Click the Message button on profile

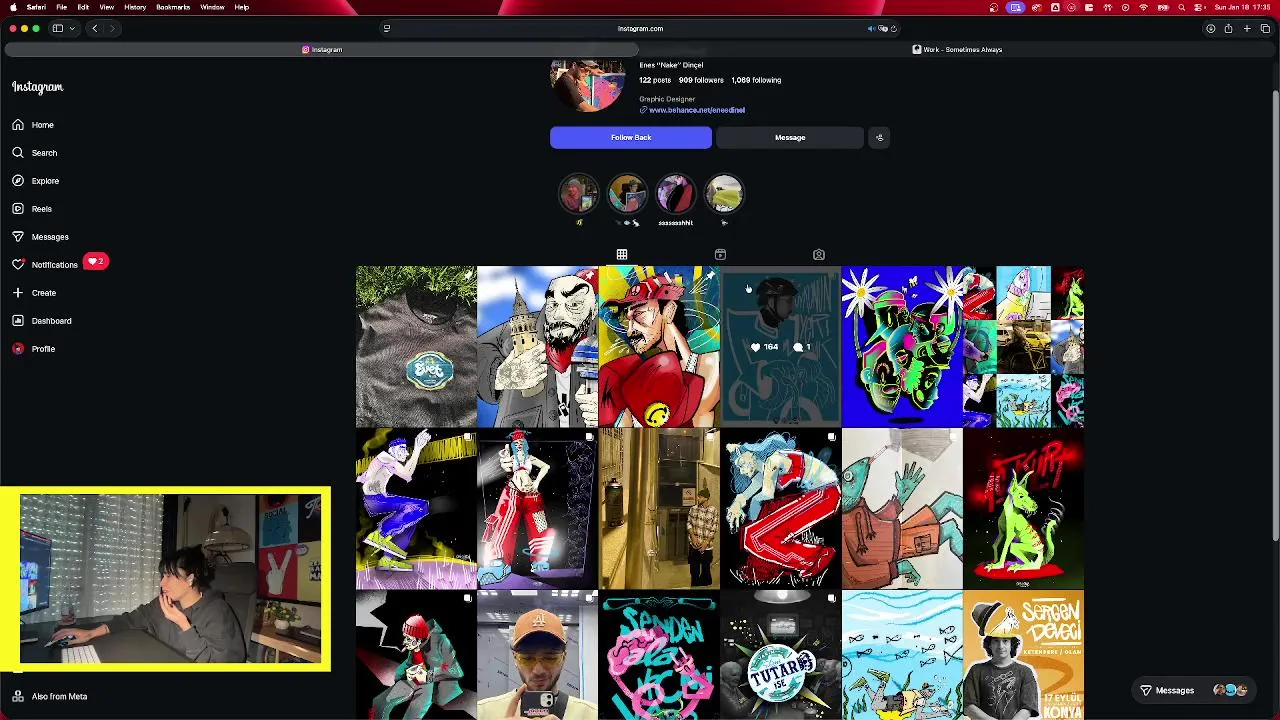pyautogui.click(x=790, y=138)
